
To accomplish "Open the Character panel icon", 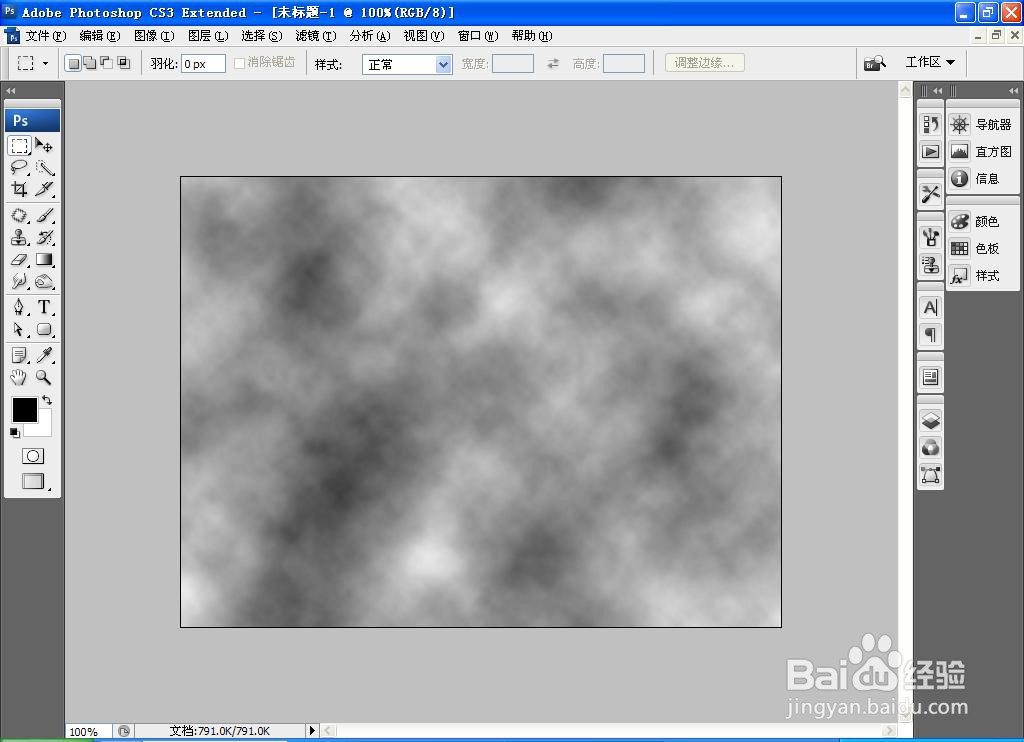I will [x=931, y=307].
